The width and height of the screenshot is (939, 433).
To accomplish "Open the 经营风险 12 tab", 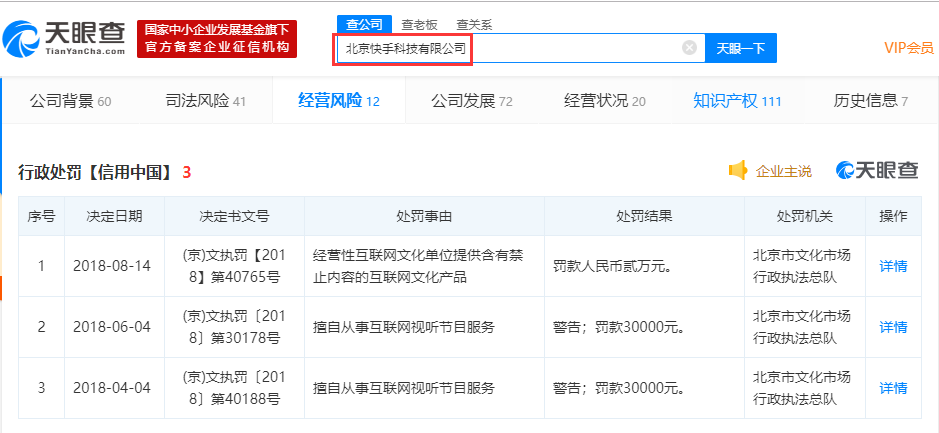I will tap(339, 101).
